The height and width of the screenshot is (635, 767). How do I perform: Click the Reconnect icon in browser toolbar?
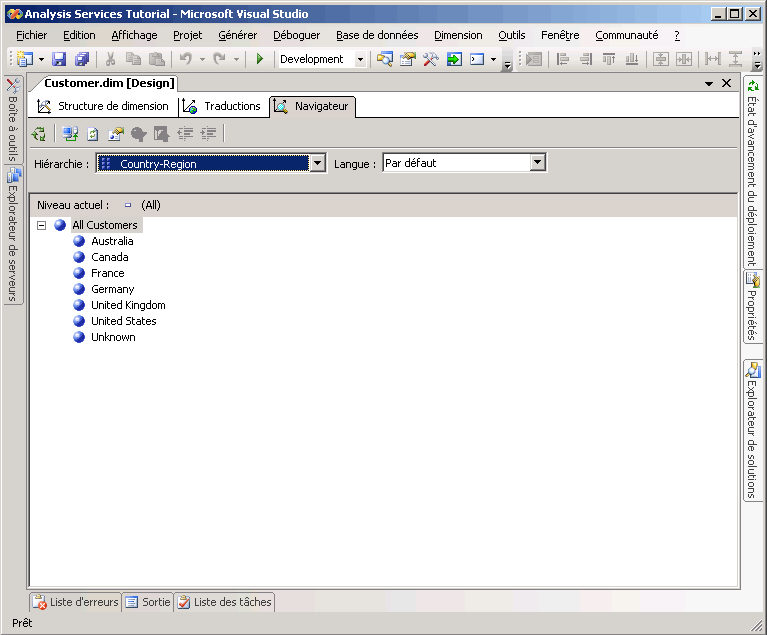click(x=70, y=134)
